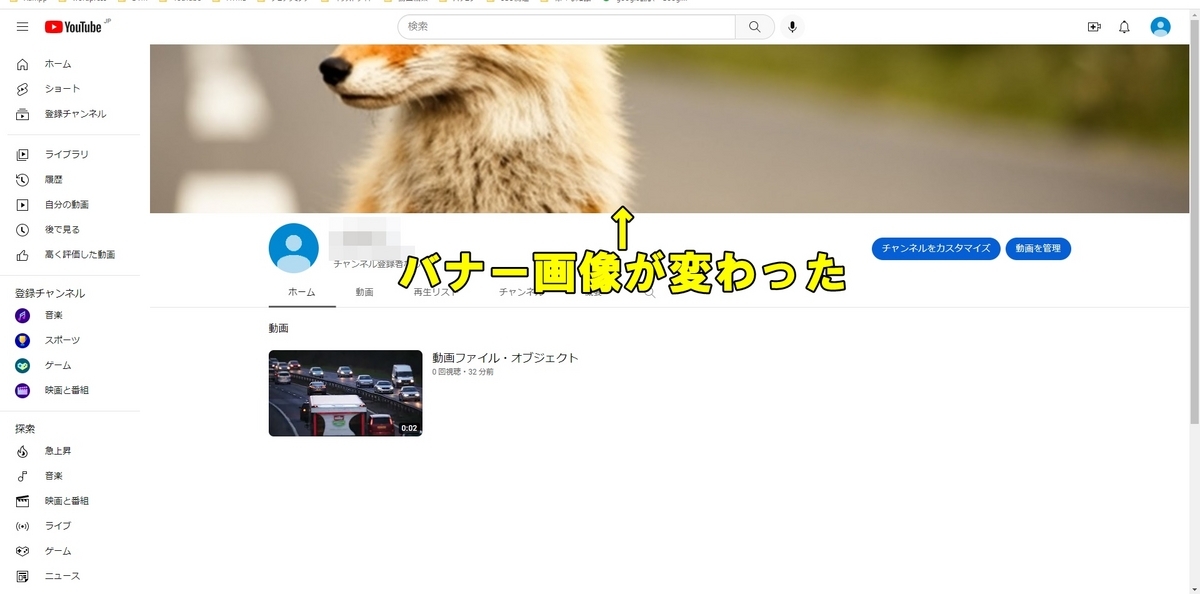Open the notifications bell

(1124, 26)
